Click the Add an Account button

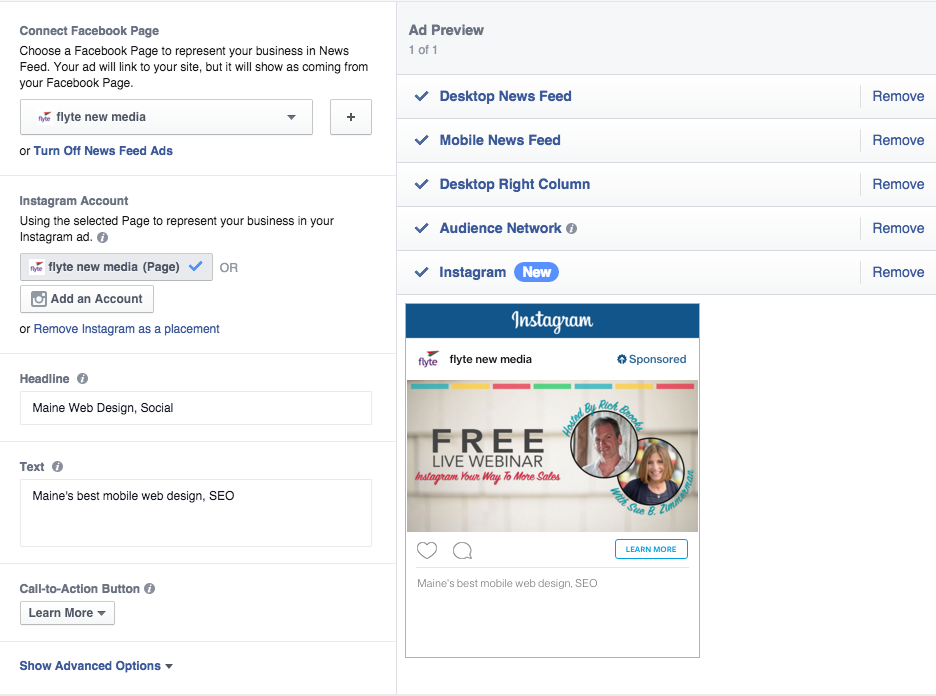click(87, 299)
